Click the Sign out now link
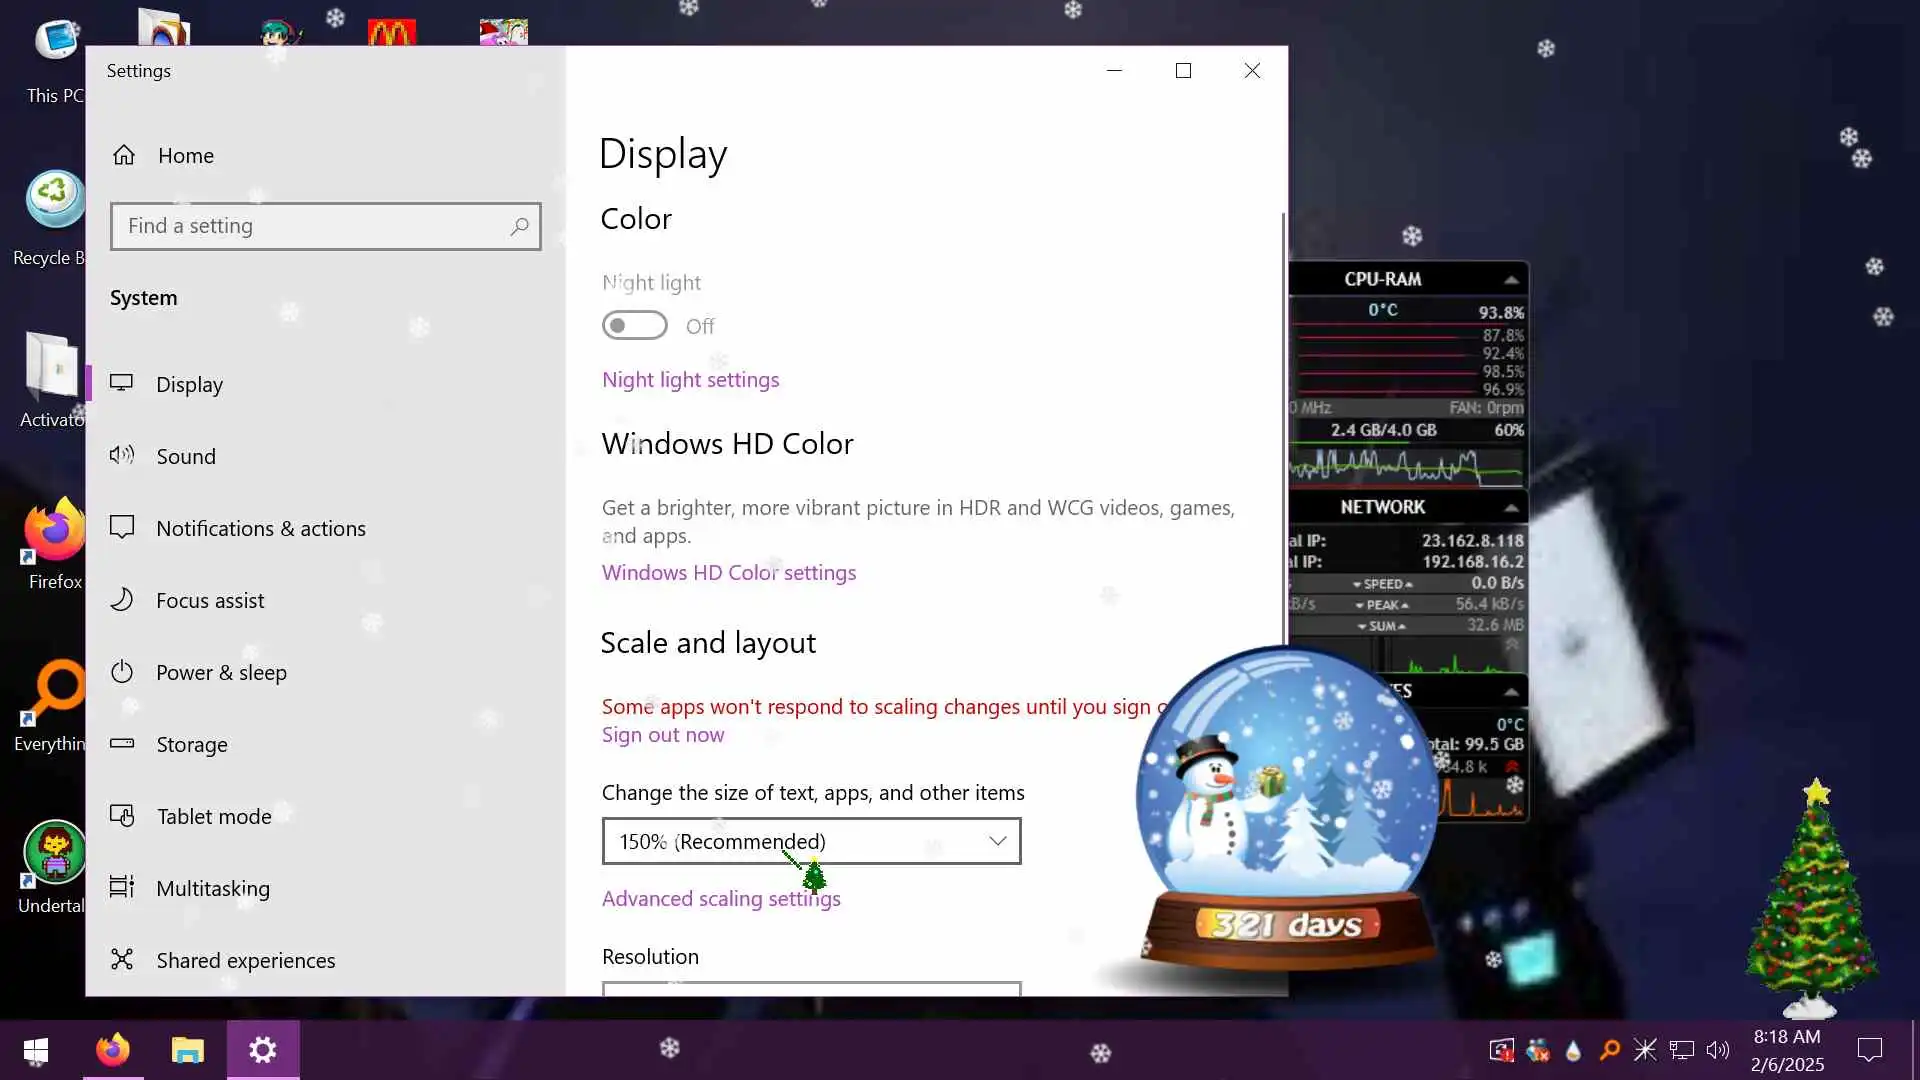The height and width of the screenshot is (1080, 1920). coord(662,735)
